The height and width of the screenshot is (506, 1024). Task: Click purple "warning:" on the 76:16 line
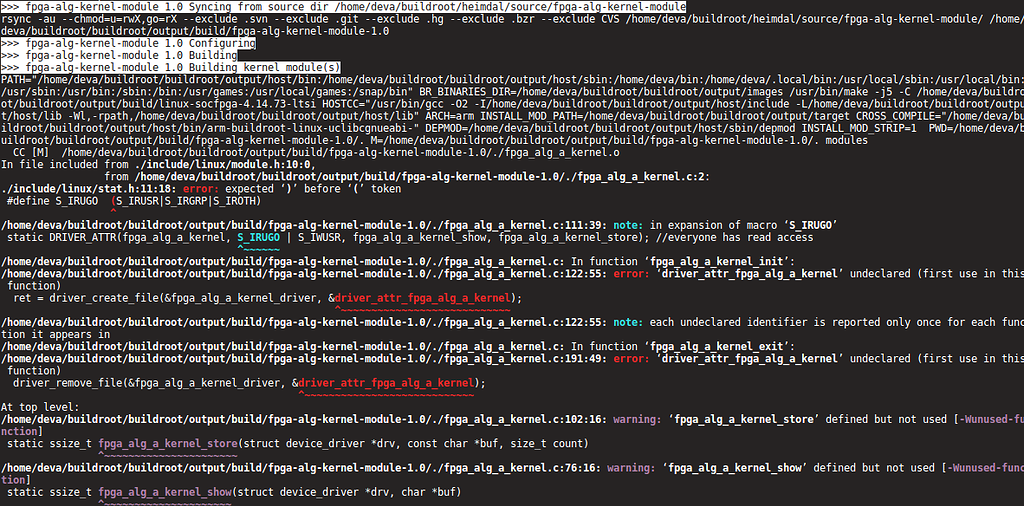coord(630,467)
